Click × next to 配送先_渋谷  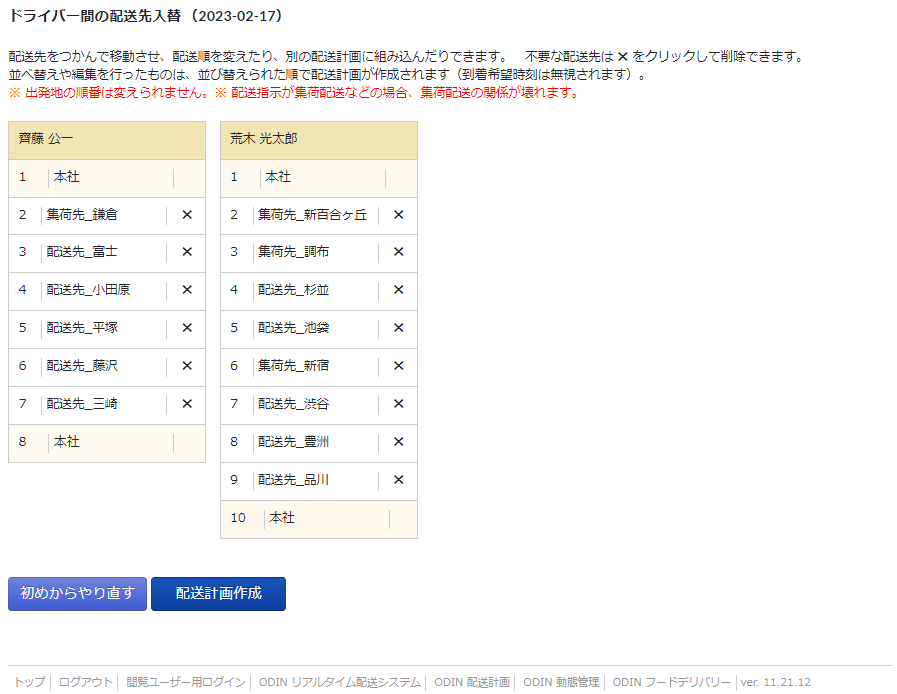pyautogui.click(x=398, y=404)
